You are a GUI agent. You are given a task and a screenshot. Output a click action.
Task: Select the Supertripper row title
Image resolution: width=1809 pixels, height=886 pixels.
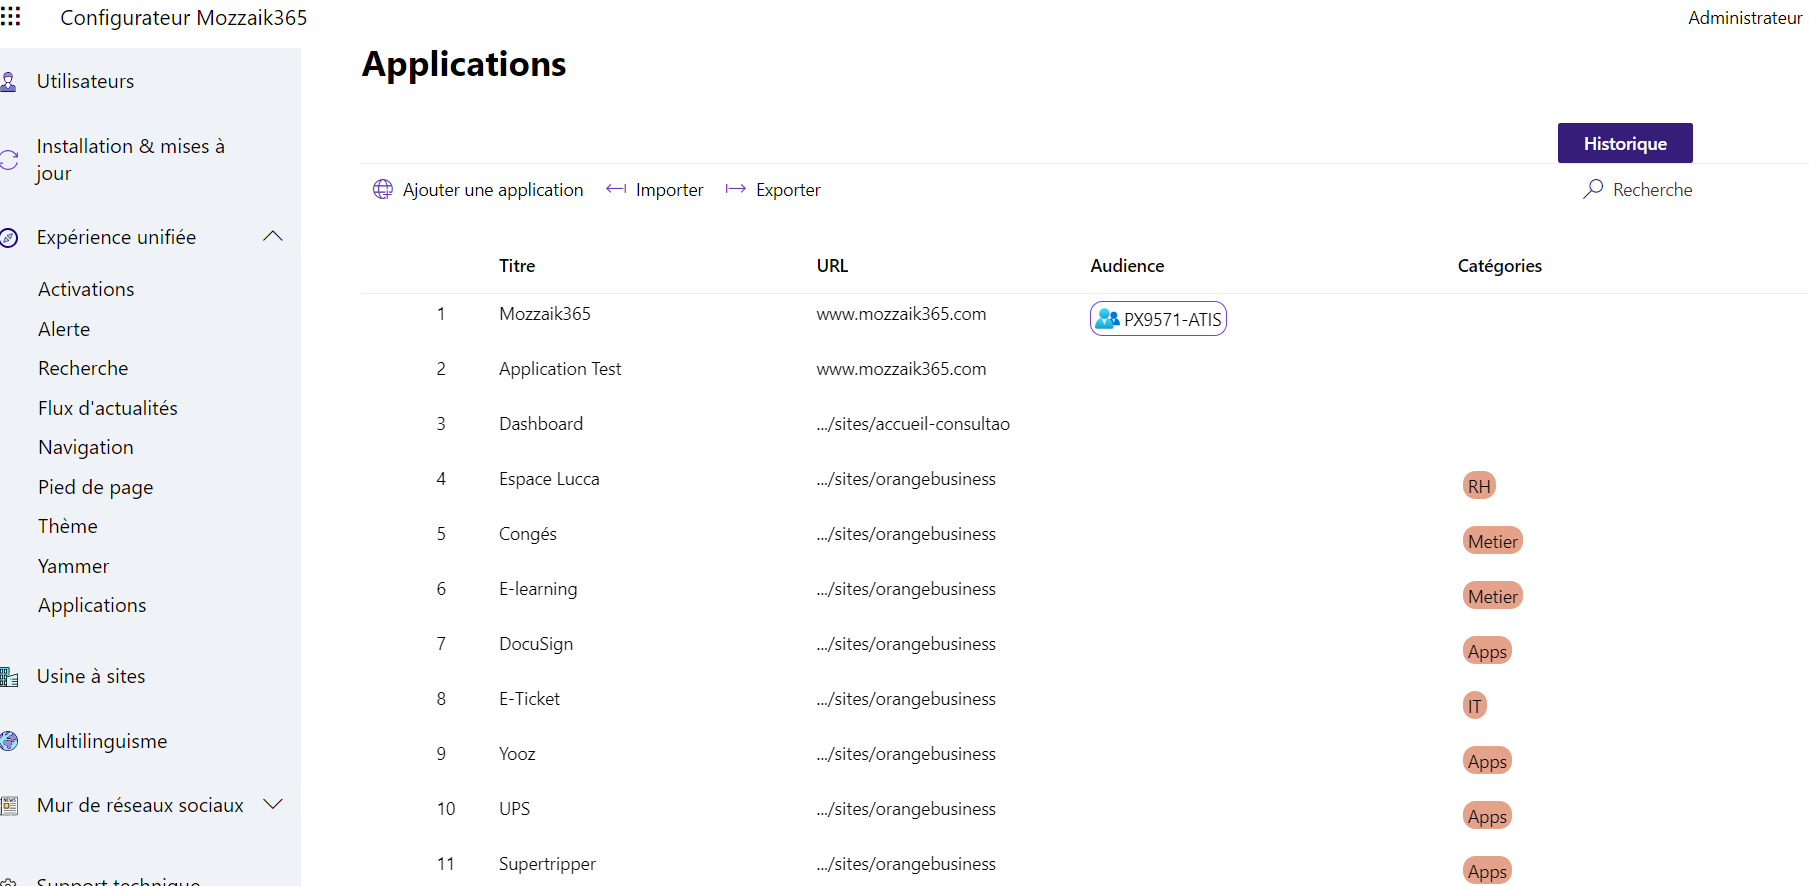tap(547, 864)
